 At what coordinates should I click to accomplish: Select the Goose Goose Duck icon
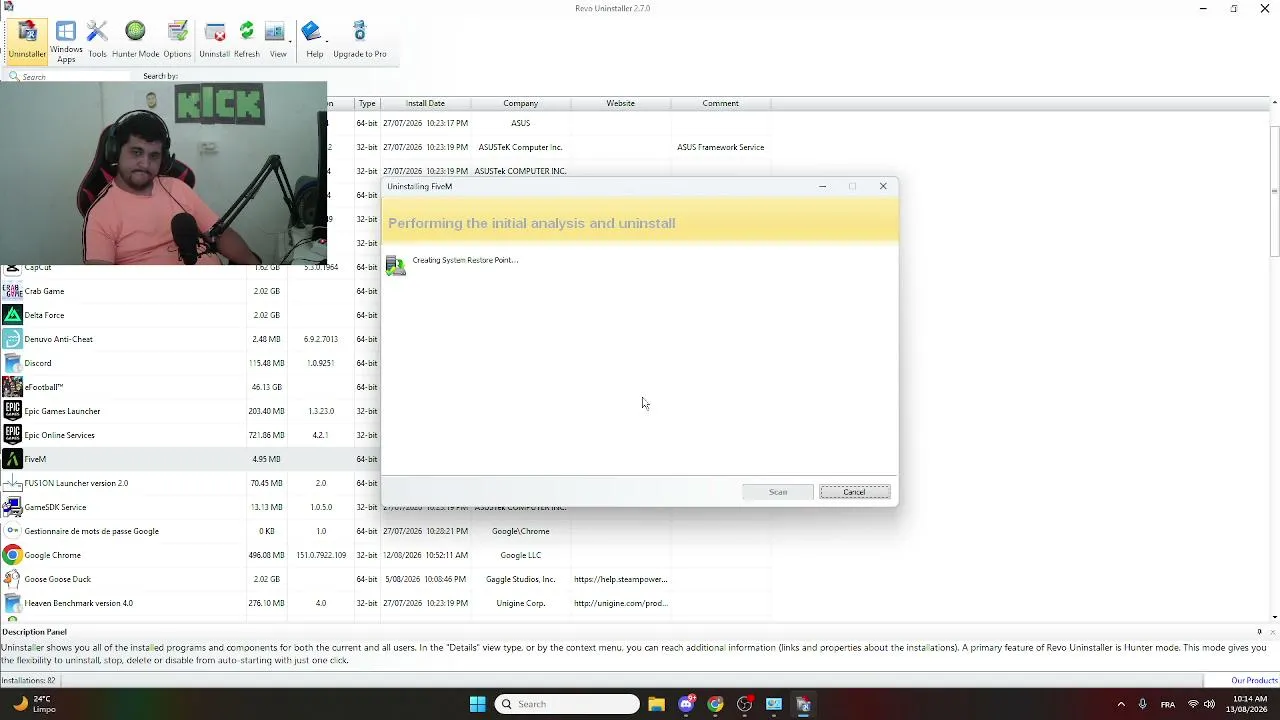click(12, 579)
